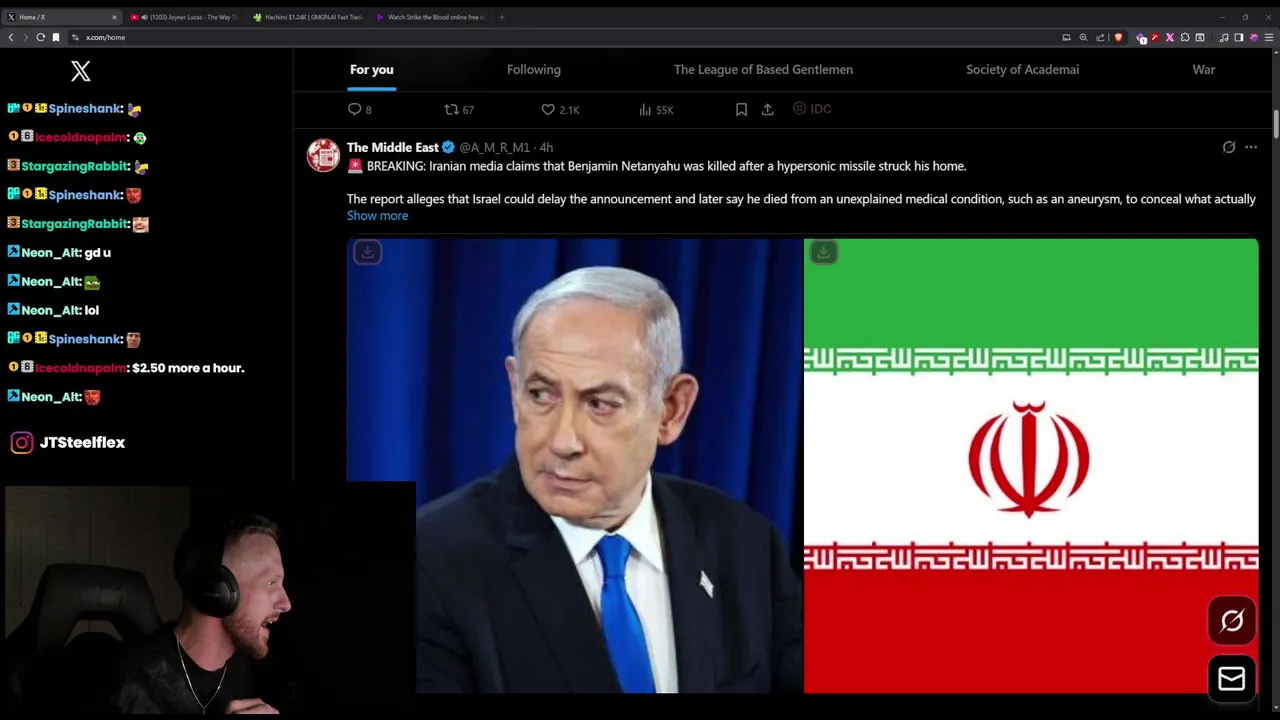
Task: Open the floating Grok button
Action: pyautogui.click(x=1232, y=621)
